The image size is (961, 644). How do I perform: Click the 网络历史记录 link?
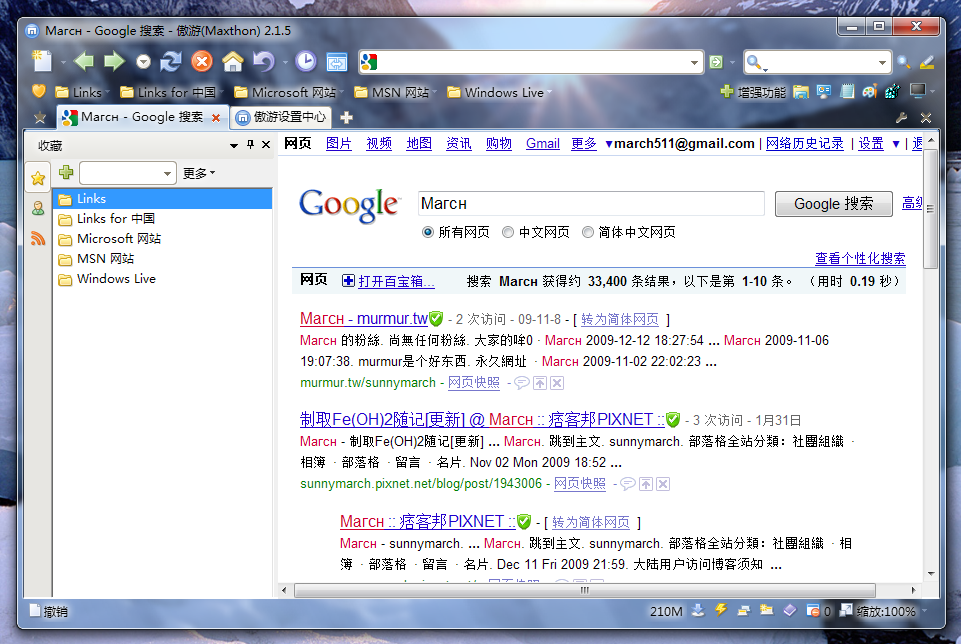tap(804, 143)
